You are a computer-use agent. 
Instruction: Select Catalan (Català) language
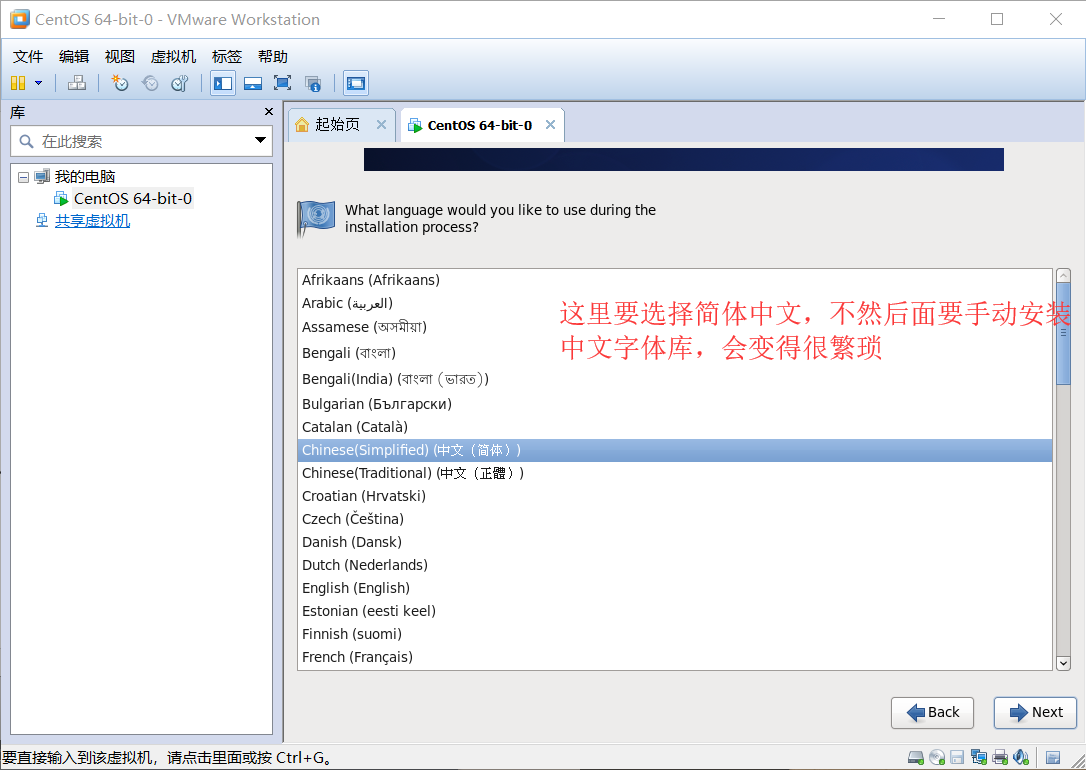pyautogui.click(x=675, y=427)
